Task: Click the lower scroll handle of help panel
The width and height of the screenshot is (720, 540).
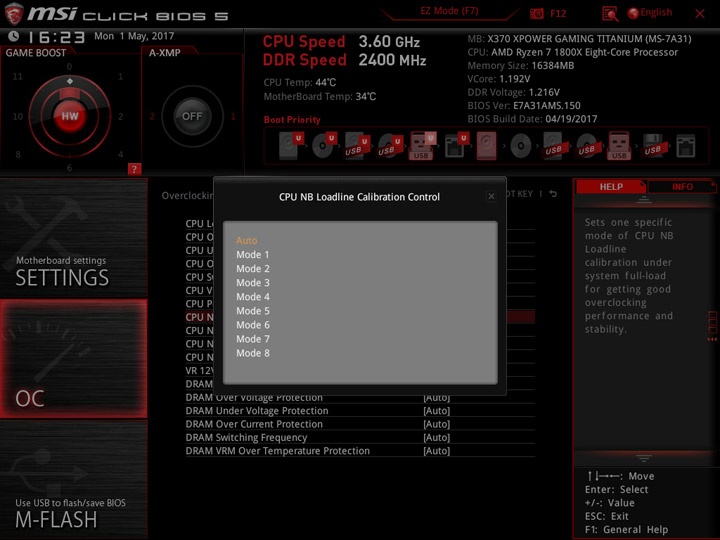Action: [x=644, y=458]
